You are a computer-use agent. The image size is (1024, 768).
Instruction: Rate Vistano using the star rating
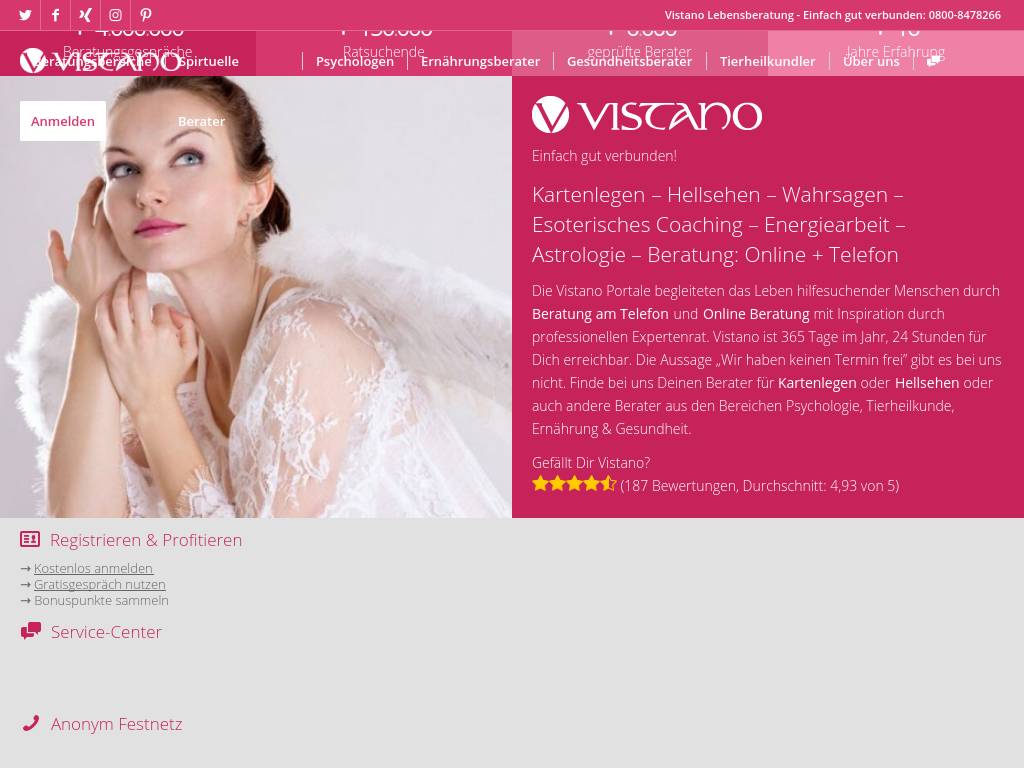(x=574, y=483)
